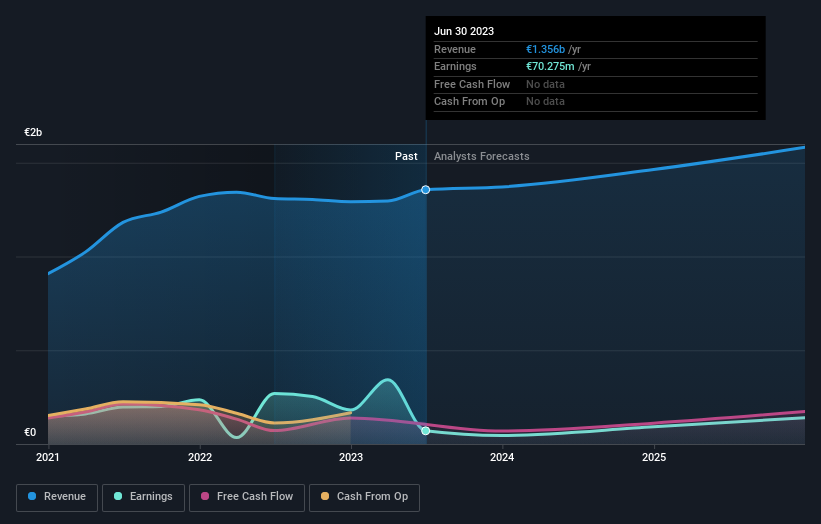
Task: Click the Cash From Op row in tooltip
Action: (x=596, y=102)
